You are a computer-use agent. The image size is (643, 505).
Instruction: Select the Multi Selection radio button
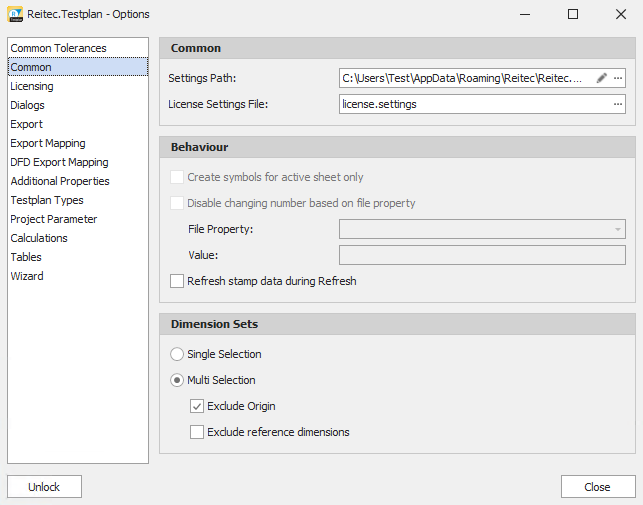coord(177,380)
